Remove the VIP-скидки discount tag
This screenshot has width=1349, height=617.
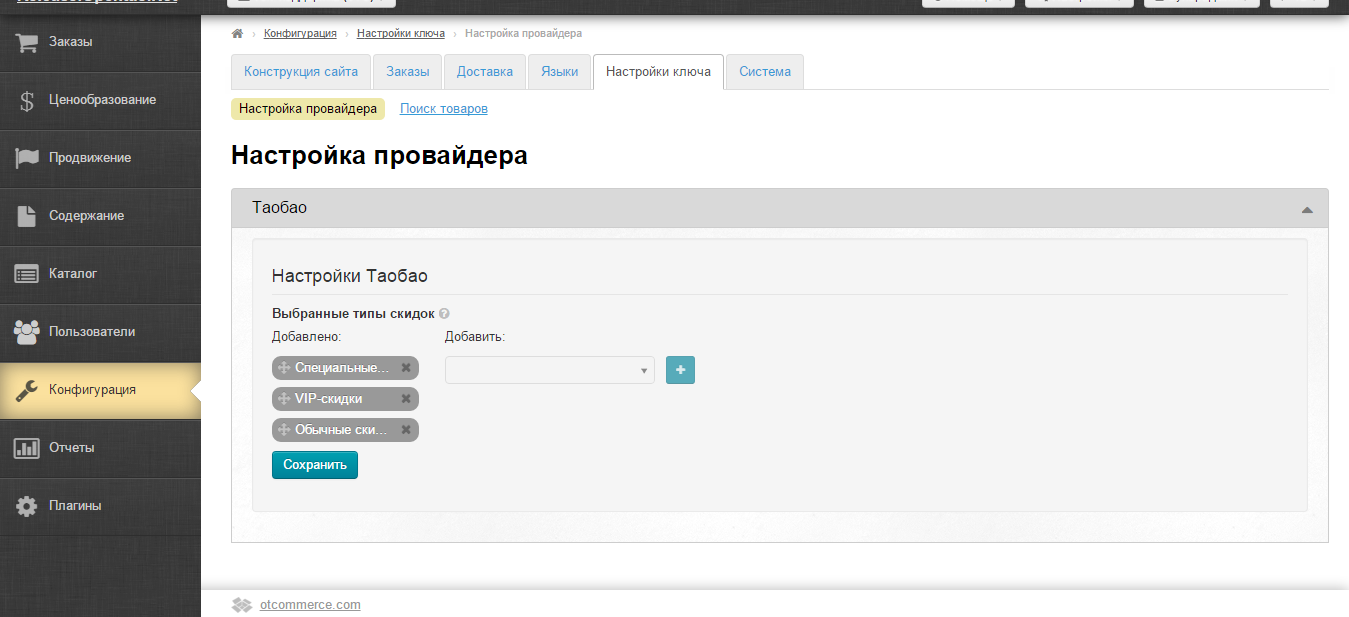pos(406,399)
